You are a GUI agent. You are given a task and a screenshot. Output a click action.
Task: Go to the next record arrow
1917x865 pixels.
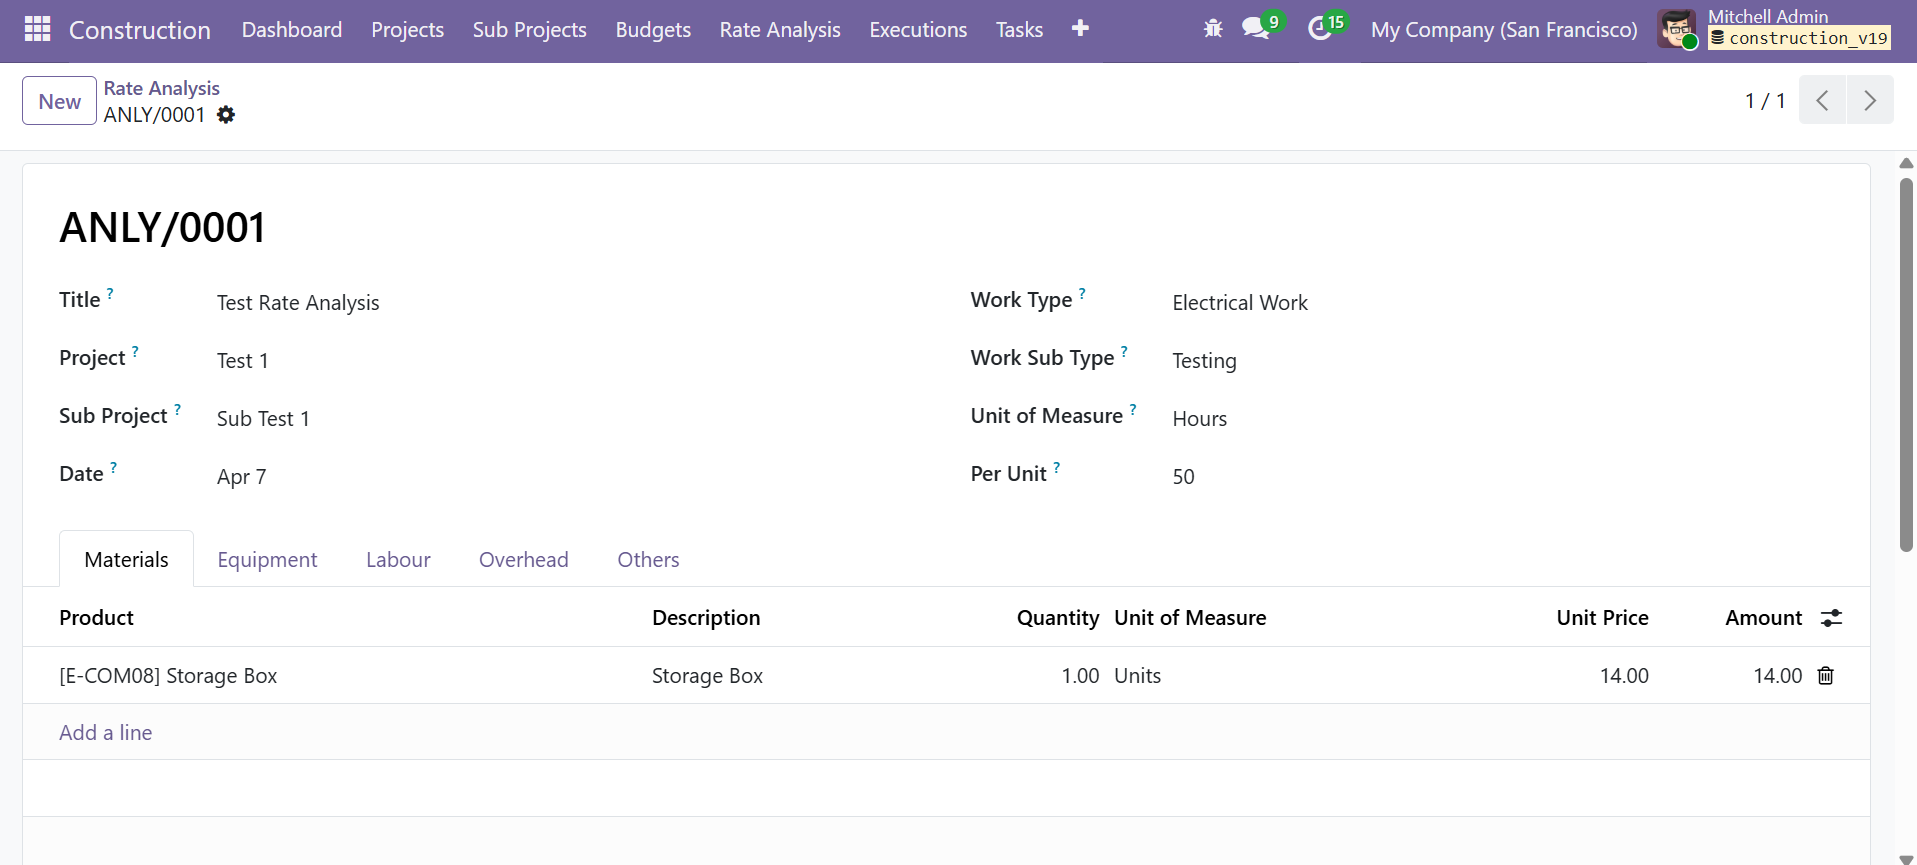coord(1869,100)
